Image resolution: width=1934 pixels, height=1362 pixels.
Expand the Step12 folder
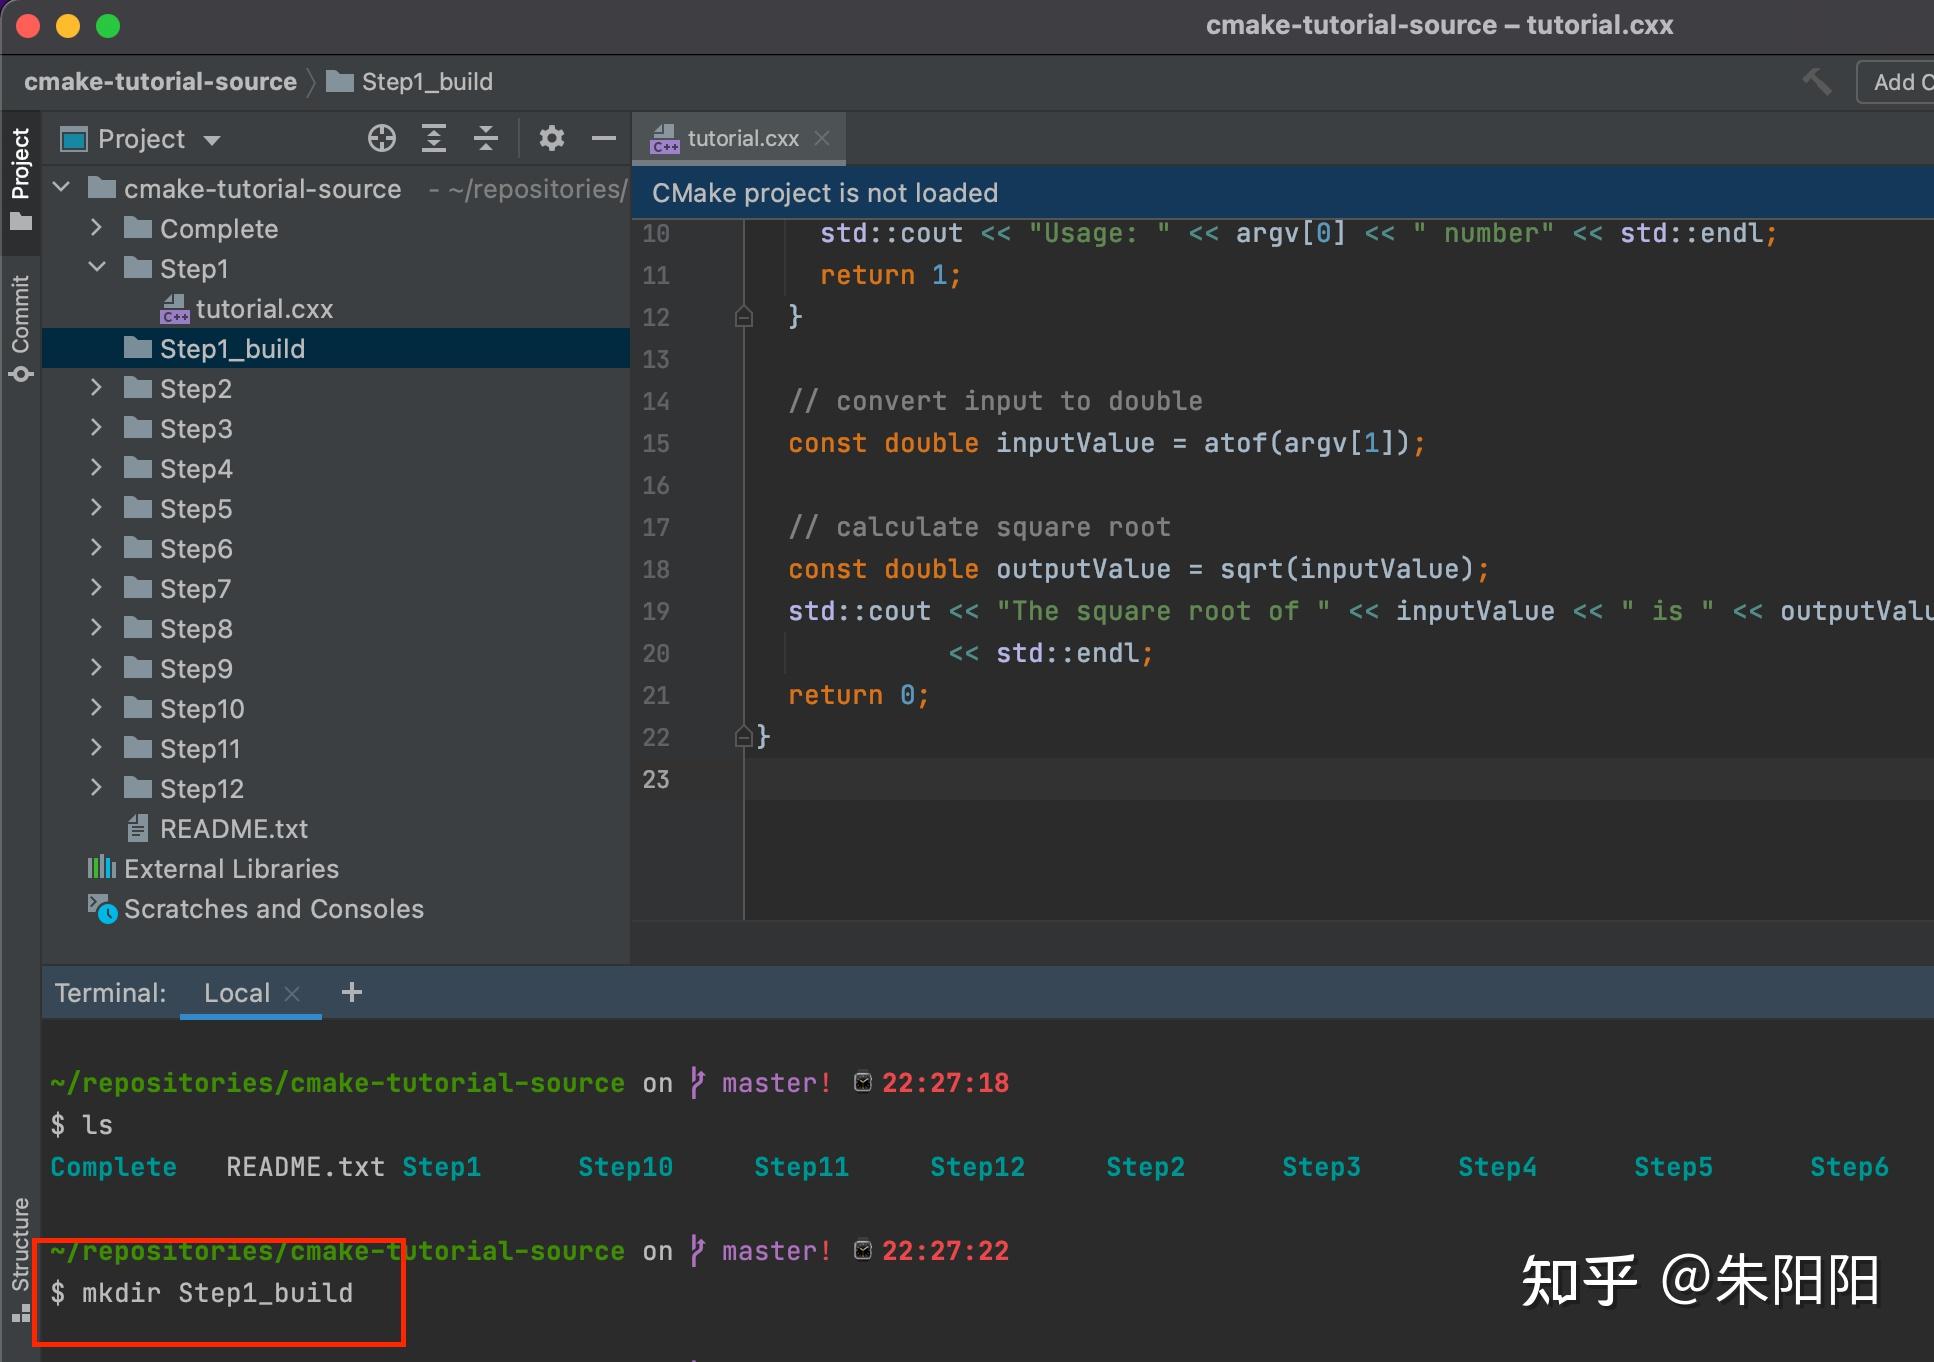tap(96, 787)
